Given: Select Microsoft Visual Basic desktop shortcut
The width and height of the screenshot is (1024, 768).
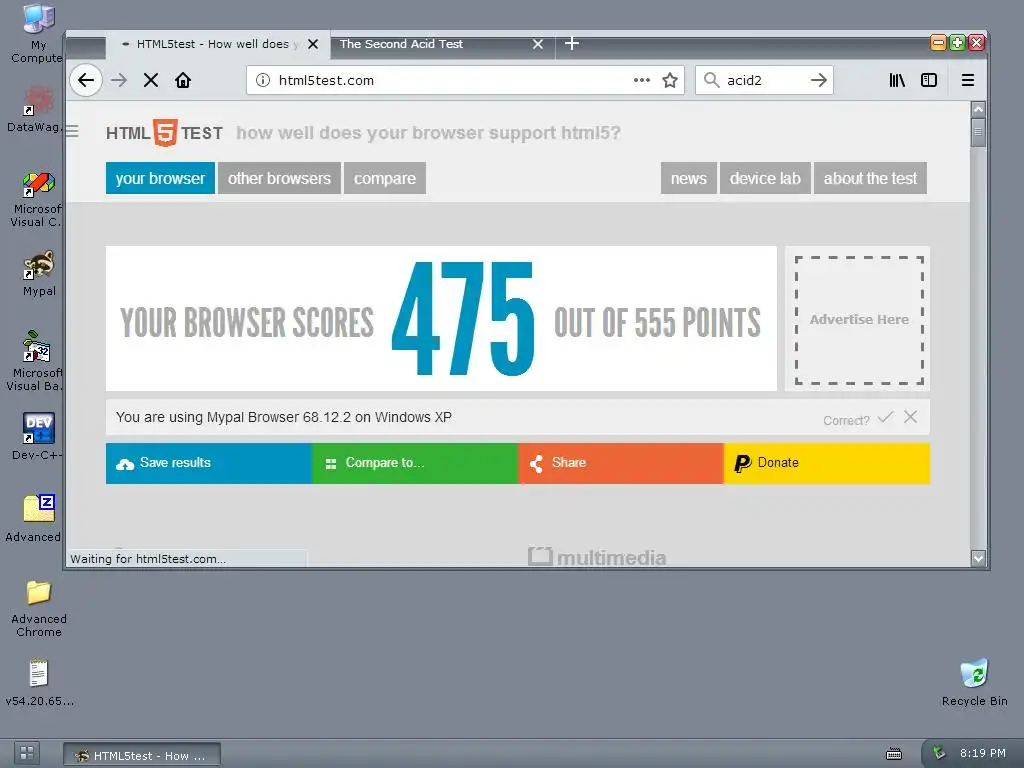Looking at the screenshot, I should (x=36, y=361).
